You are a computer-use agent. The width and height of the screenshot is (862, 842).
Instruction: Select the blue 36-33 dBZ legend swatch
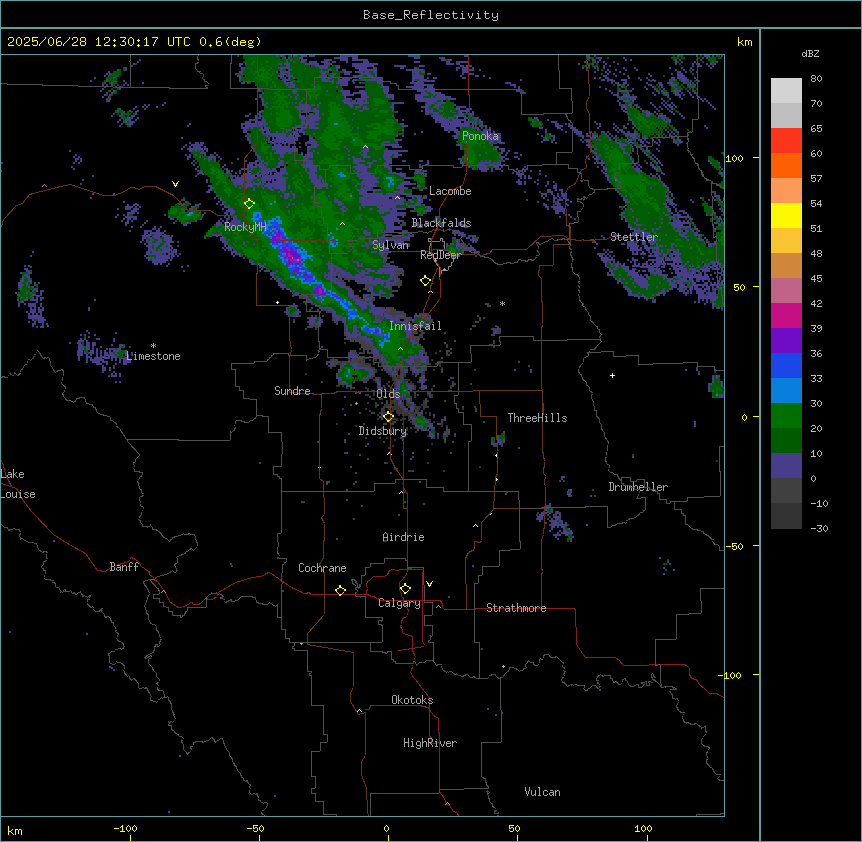coord(786,366)
